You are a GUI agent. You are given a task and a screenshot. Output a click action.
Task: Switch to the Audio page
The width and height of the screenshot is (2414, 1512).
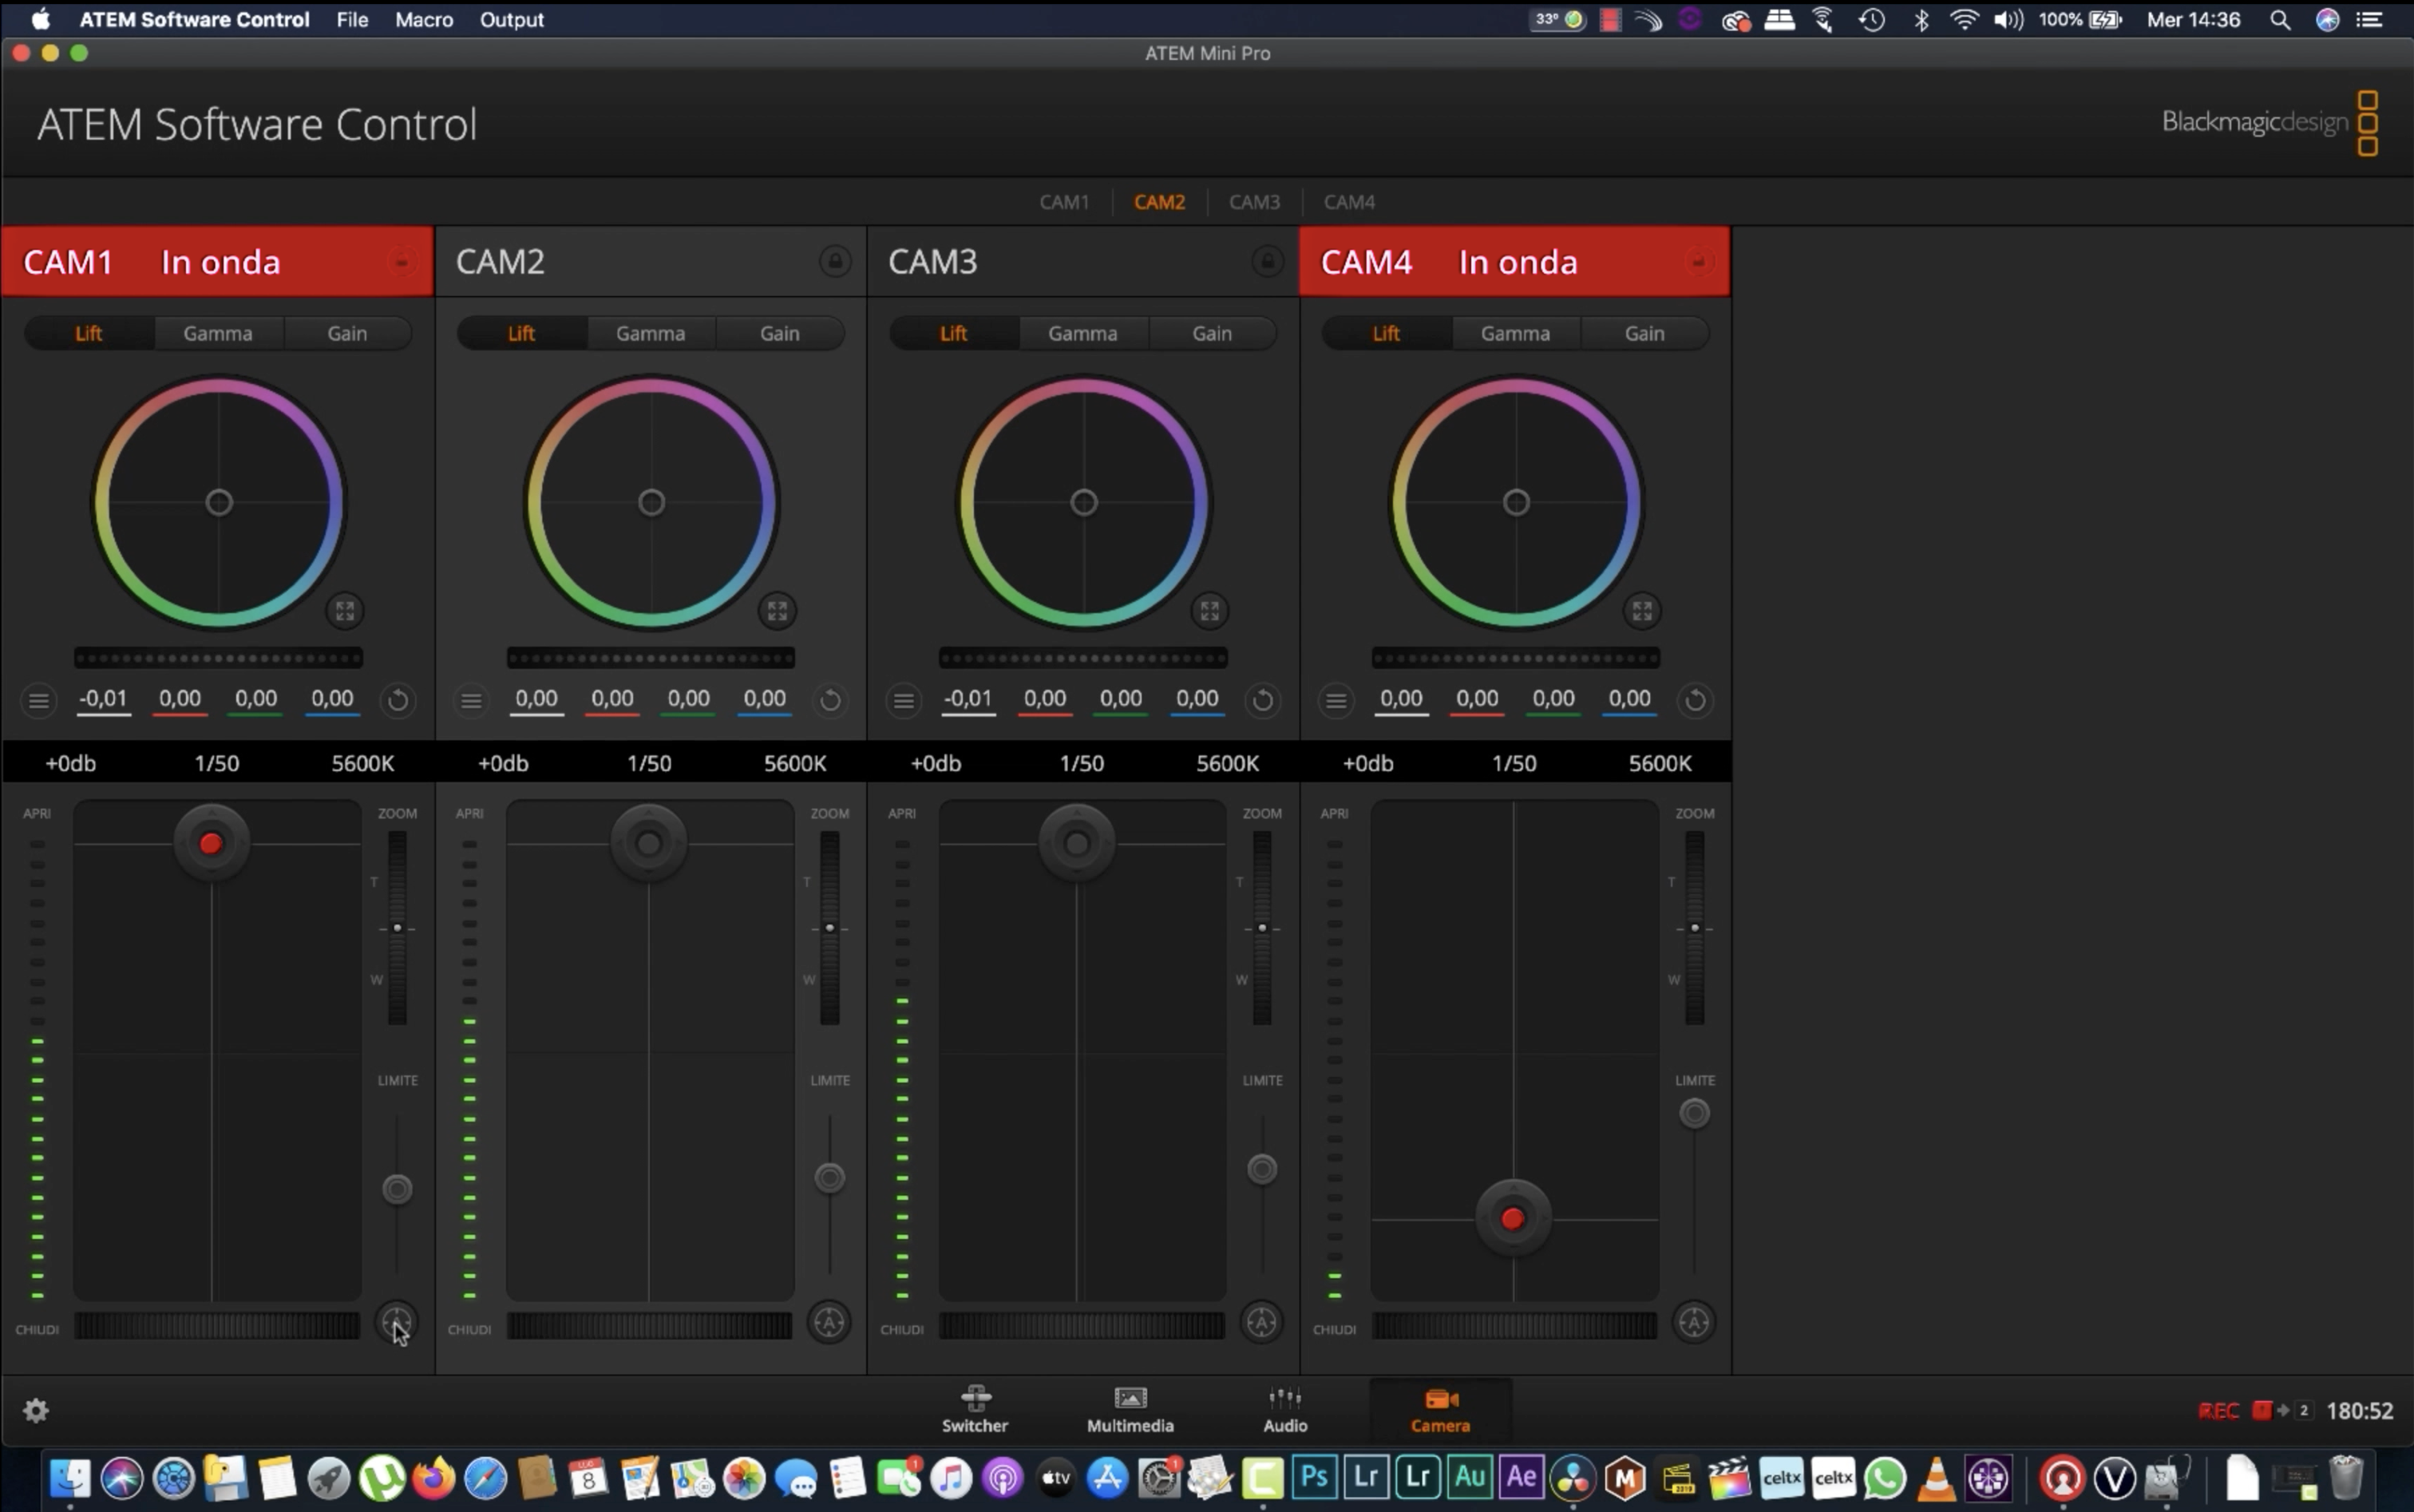click(x=1285, y=1410)
